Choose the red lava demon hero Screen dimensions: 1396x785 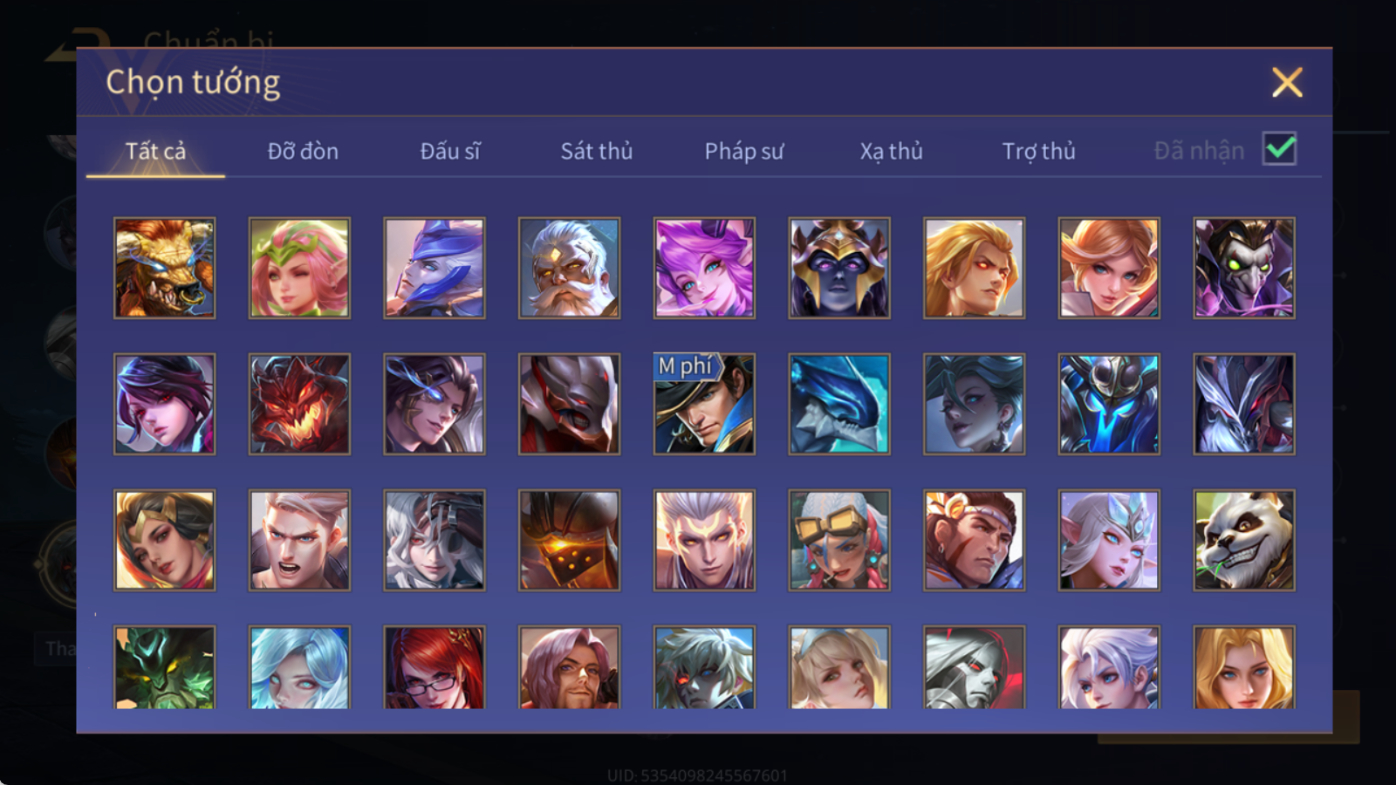pyautogui.click(x=299, y=404)
